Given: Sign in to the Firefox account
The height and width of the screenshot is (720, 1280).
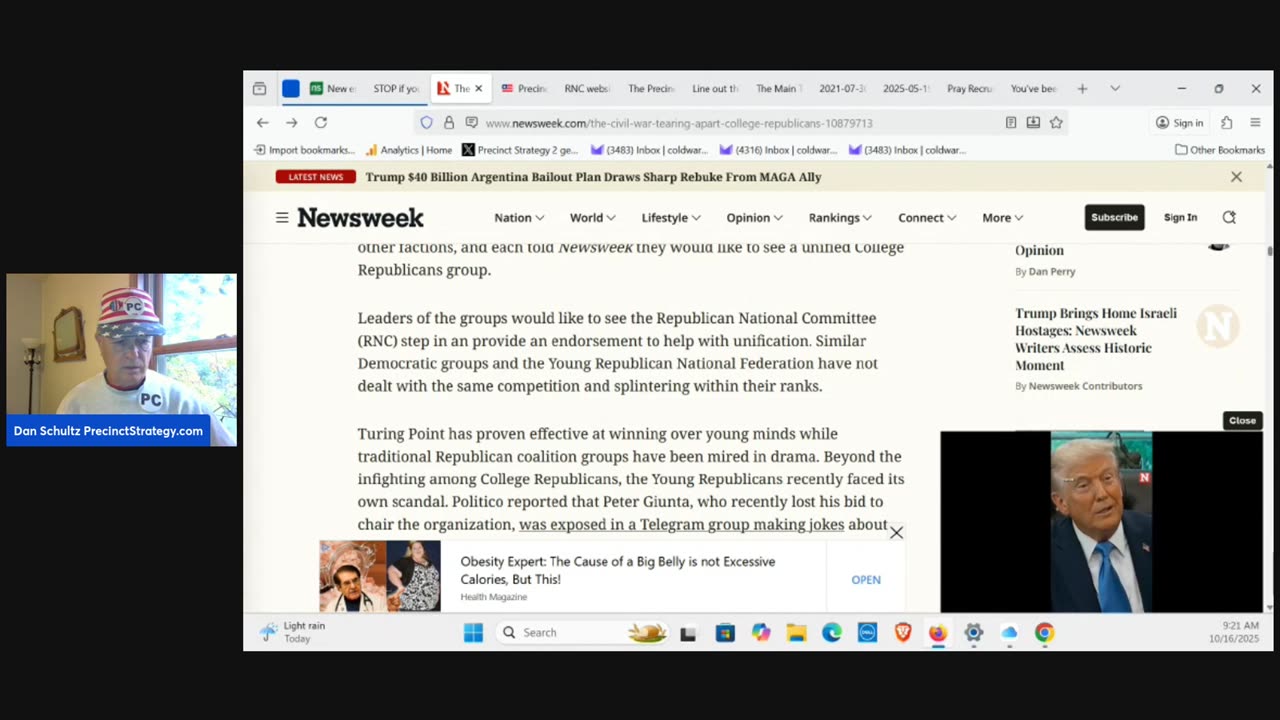Looking at the screenshot, I should (x=1179, y=123).
